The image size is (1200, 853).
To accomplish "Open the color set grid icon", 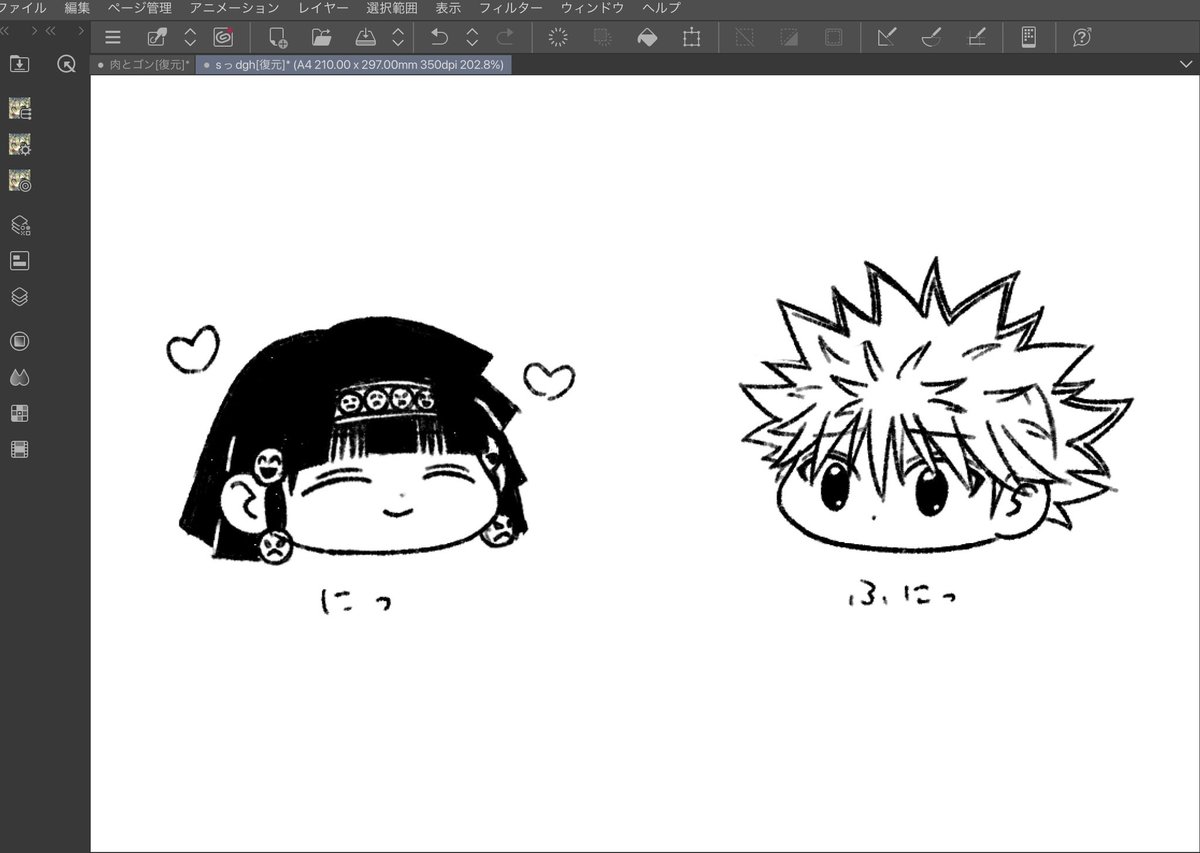I will (x=19, y=413).
